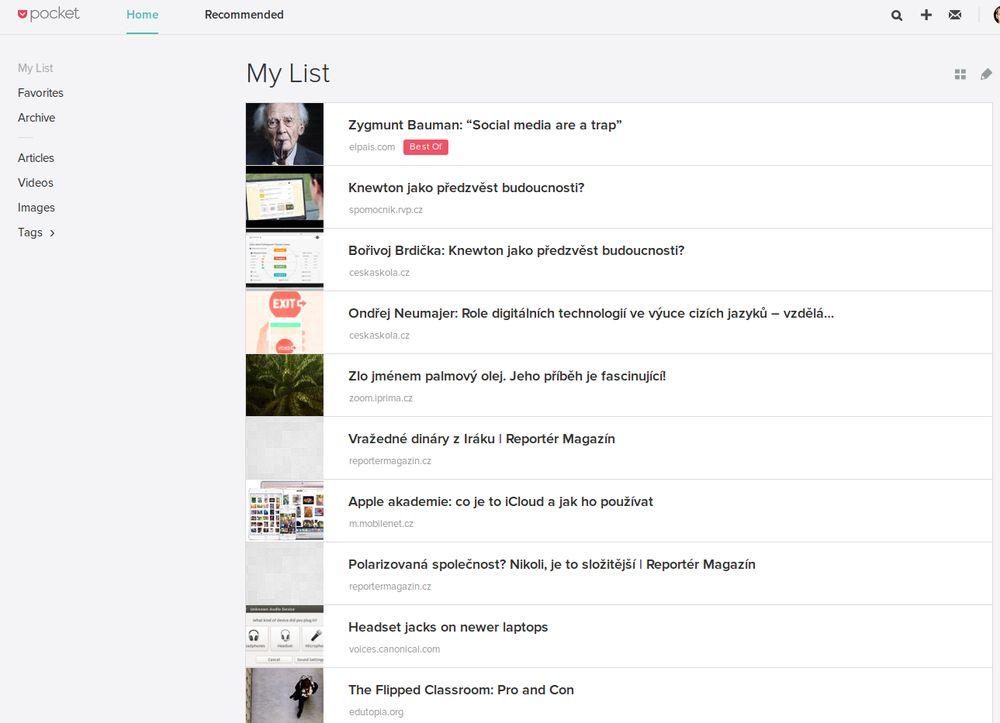This screenshot has width=1000, height=723.
Task: Open Zygmunt Bauman social media article
Action: (485, 125)
